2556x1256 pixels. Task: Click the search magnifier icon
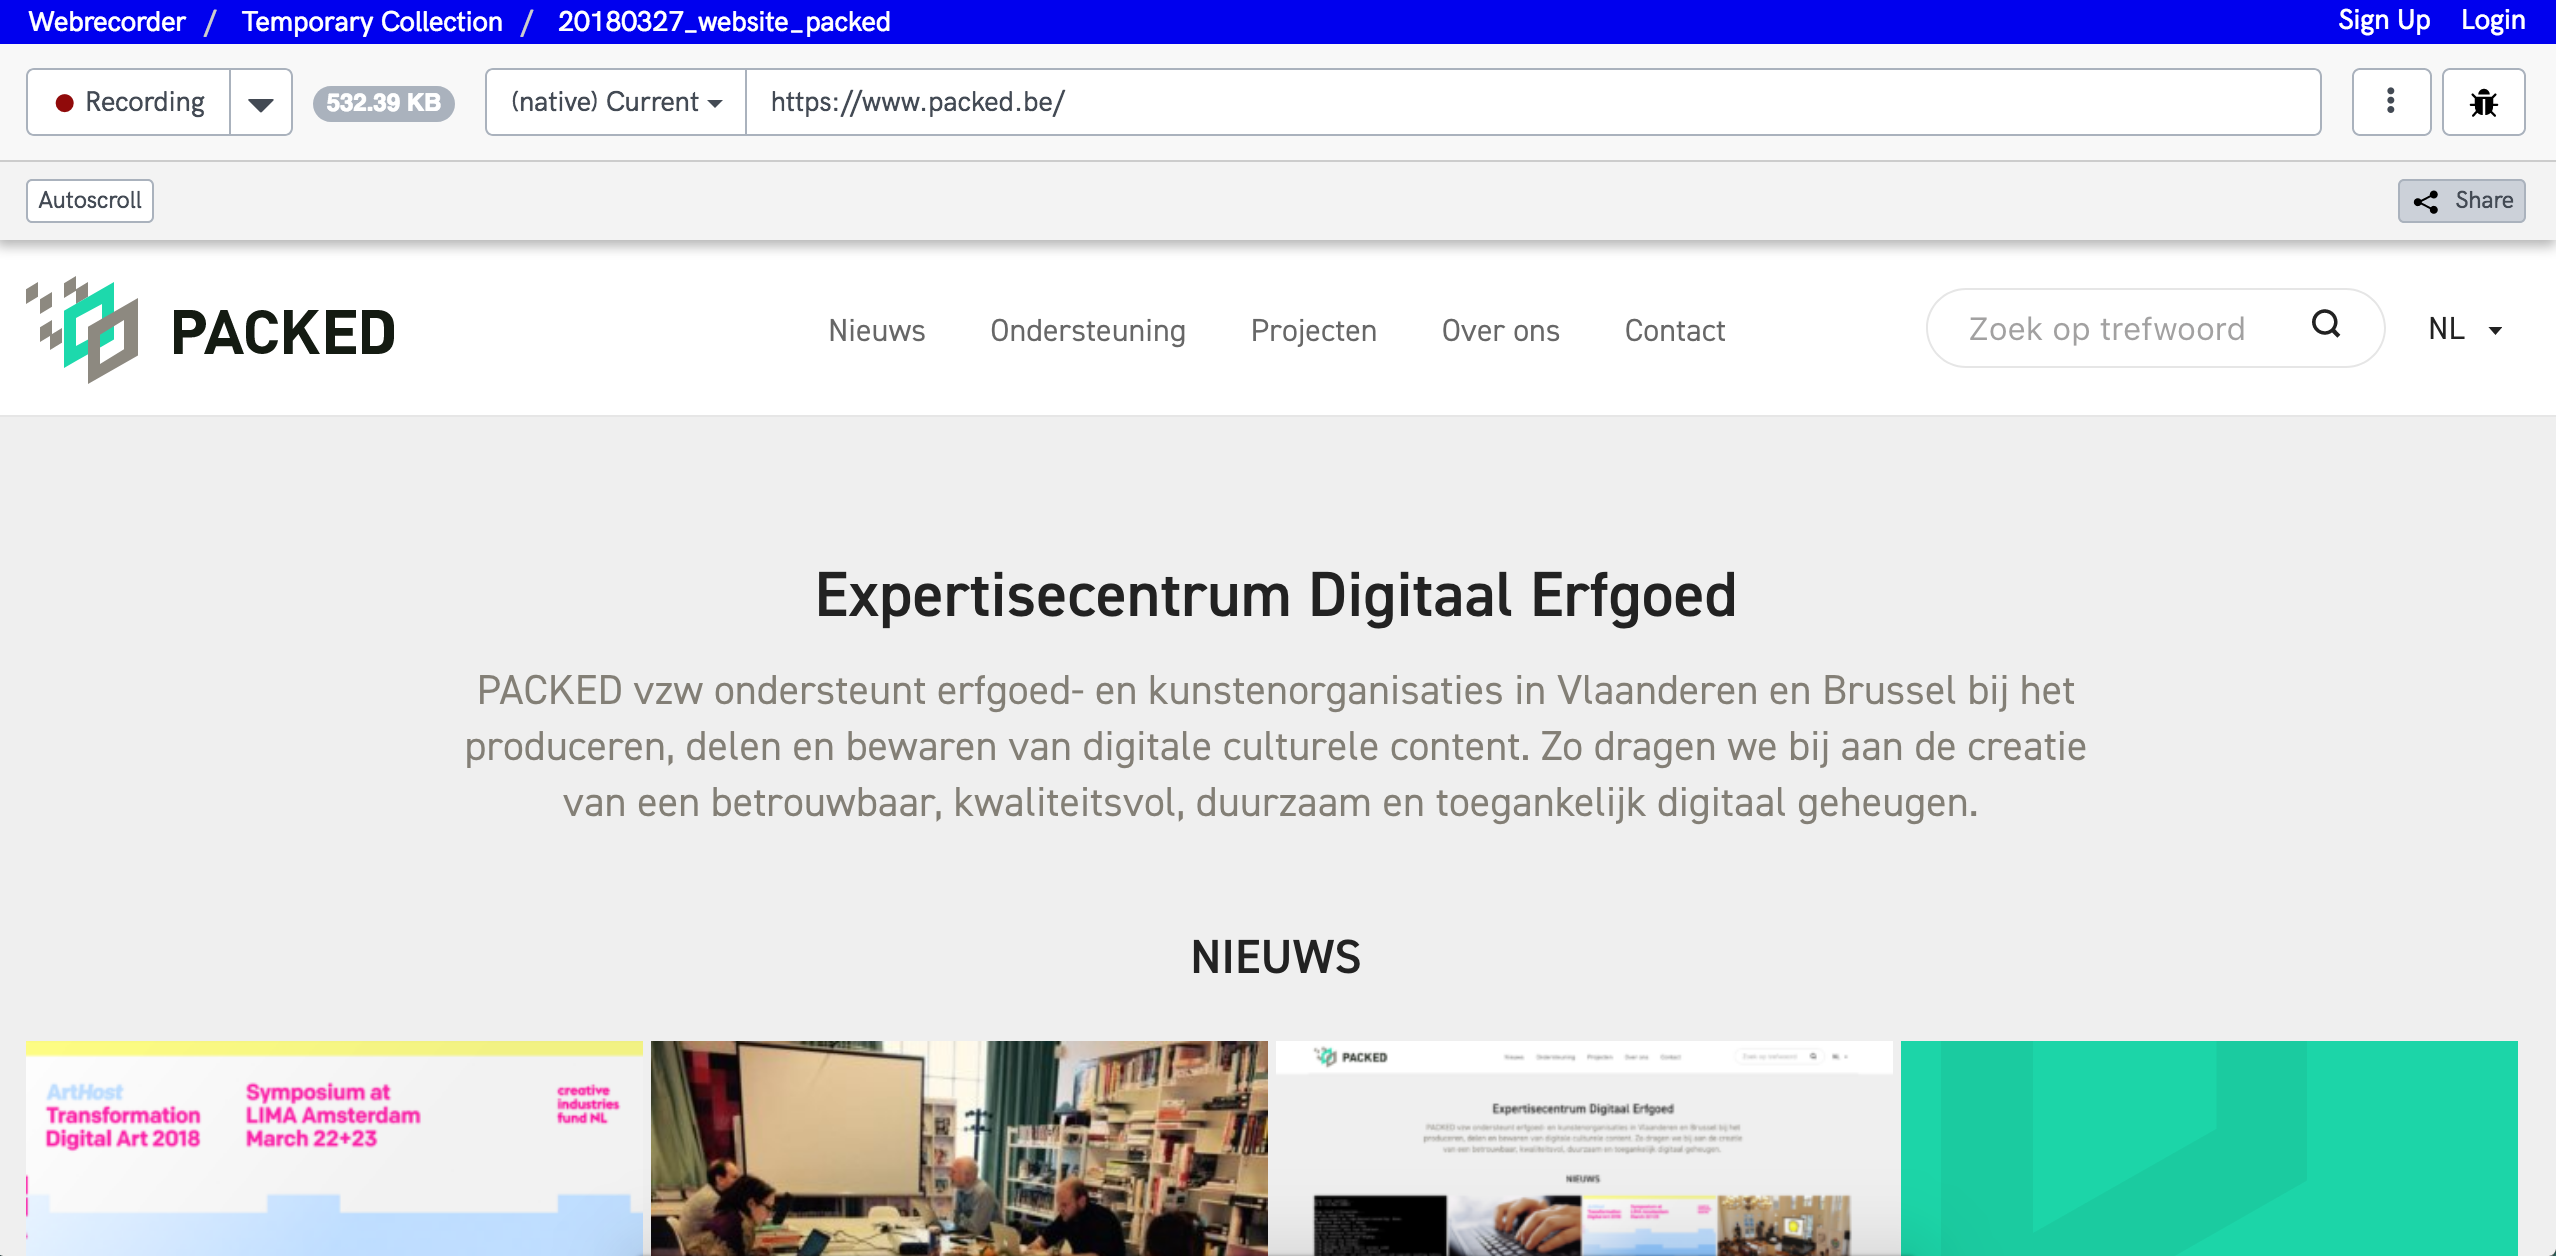point(2325,325)
